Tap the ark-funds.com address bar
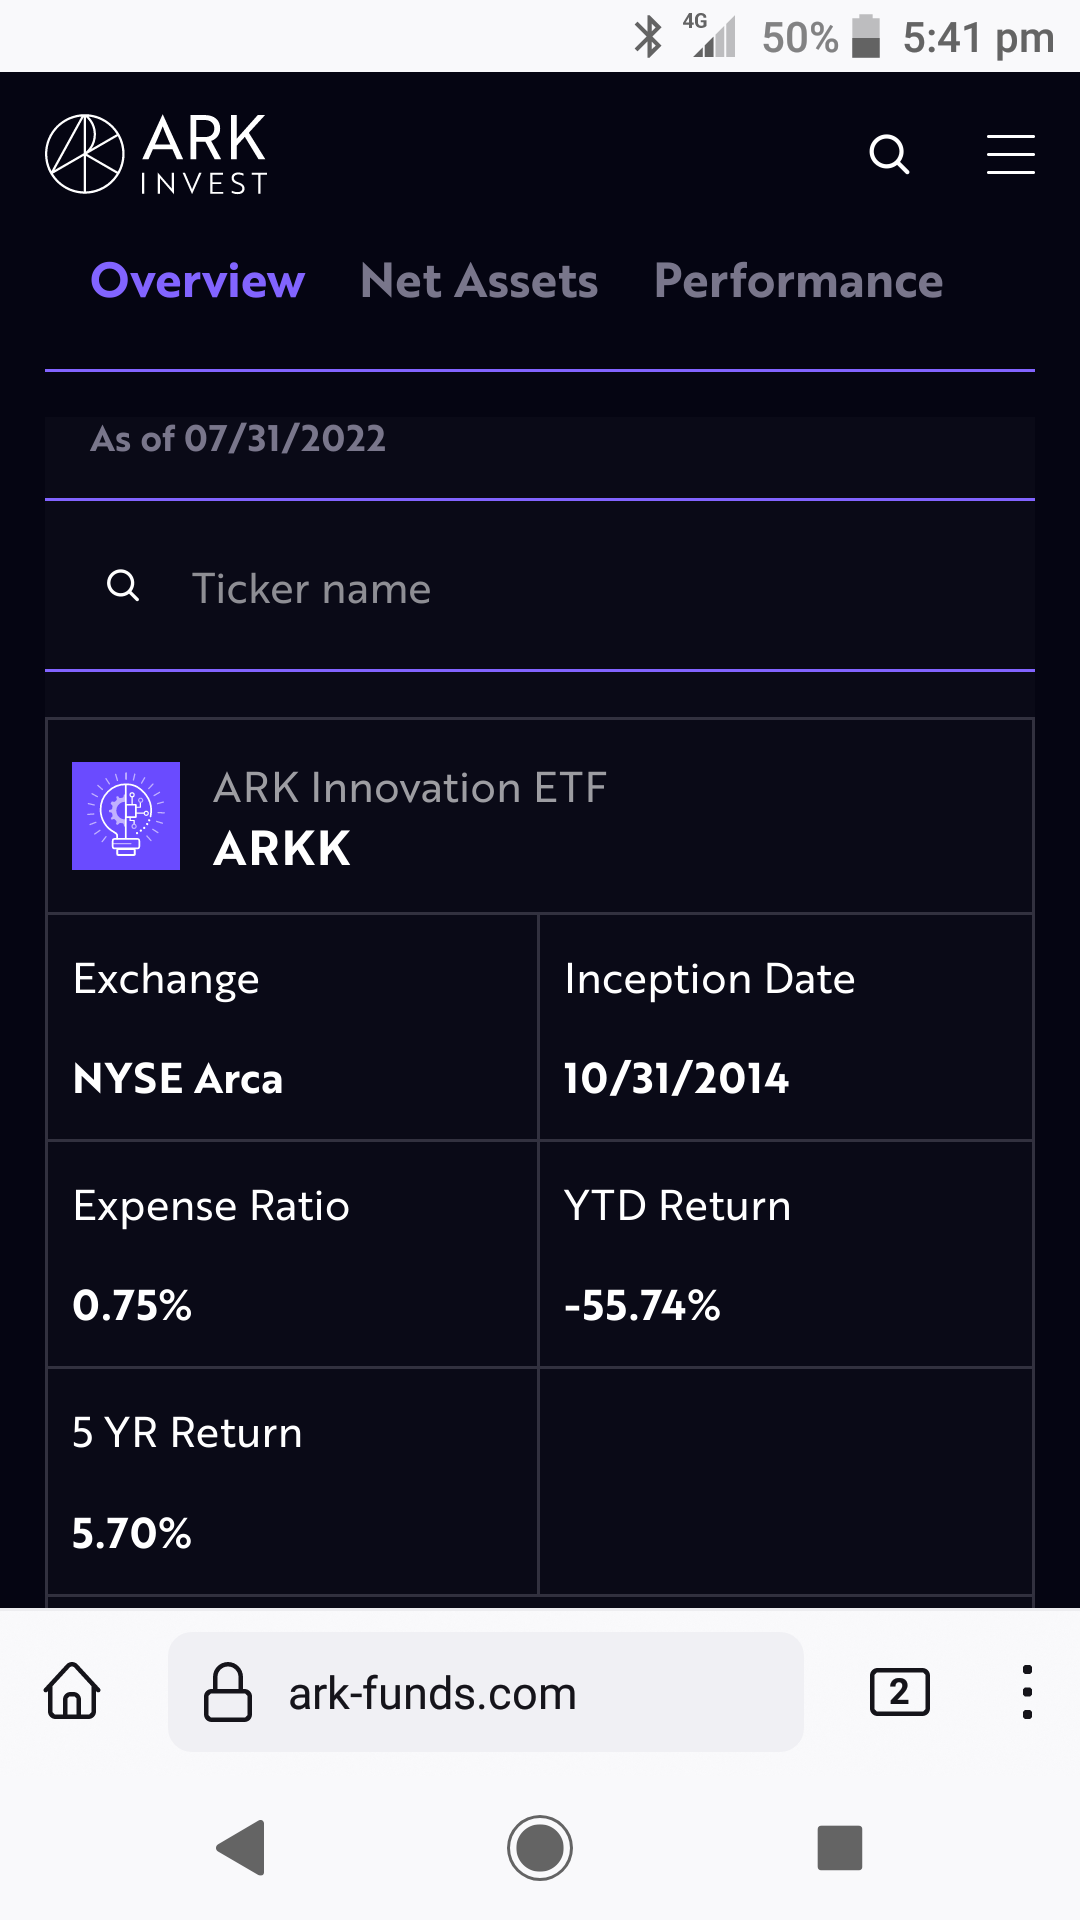 [x=486, y=1692]
